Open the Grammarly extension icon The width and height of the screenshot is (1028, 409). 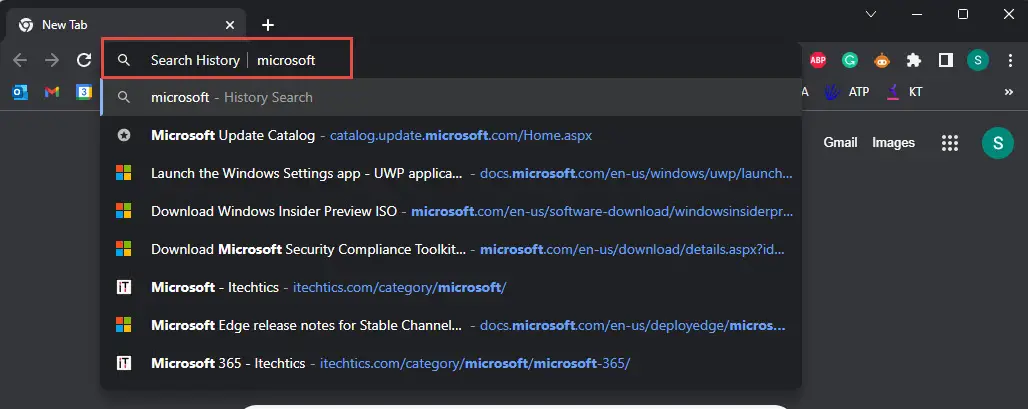pos(850,60)
